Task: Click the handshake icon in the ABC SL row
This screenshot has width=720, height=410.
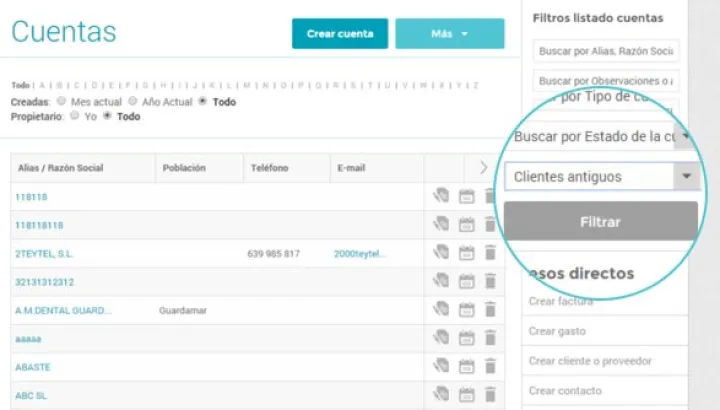Action: pyautogui.click(x=441, y=394)
